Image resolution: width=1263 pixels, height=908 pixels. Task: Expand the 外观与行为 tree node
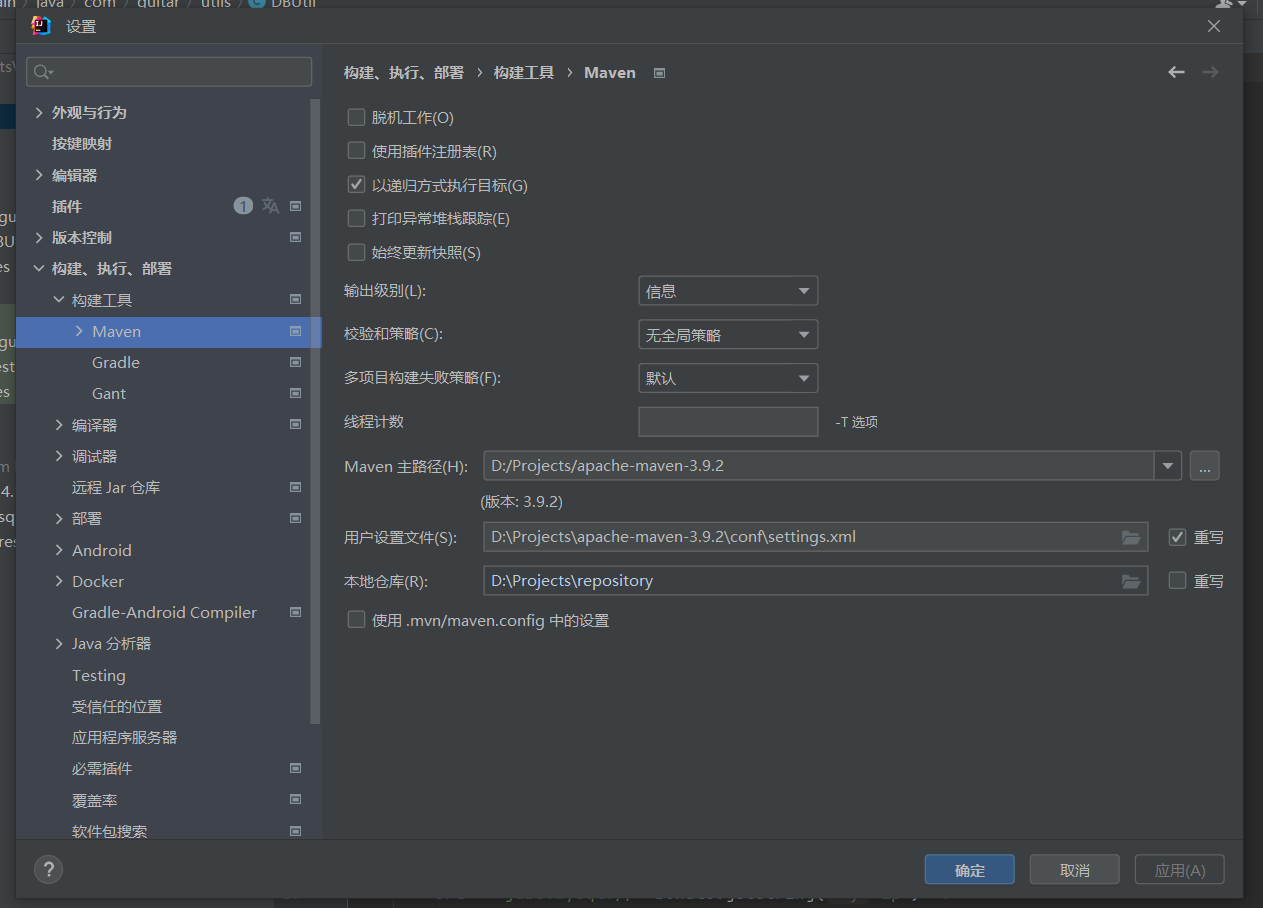point(39,112)
